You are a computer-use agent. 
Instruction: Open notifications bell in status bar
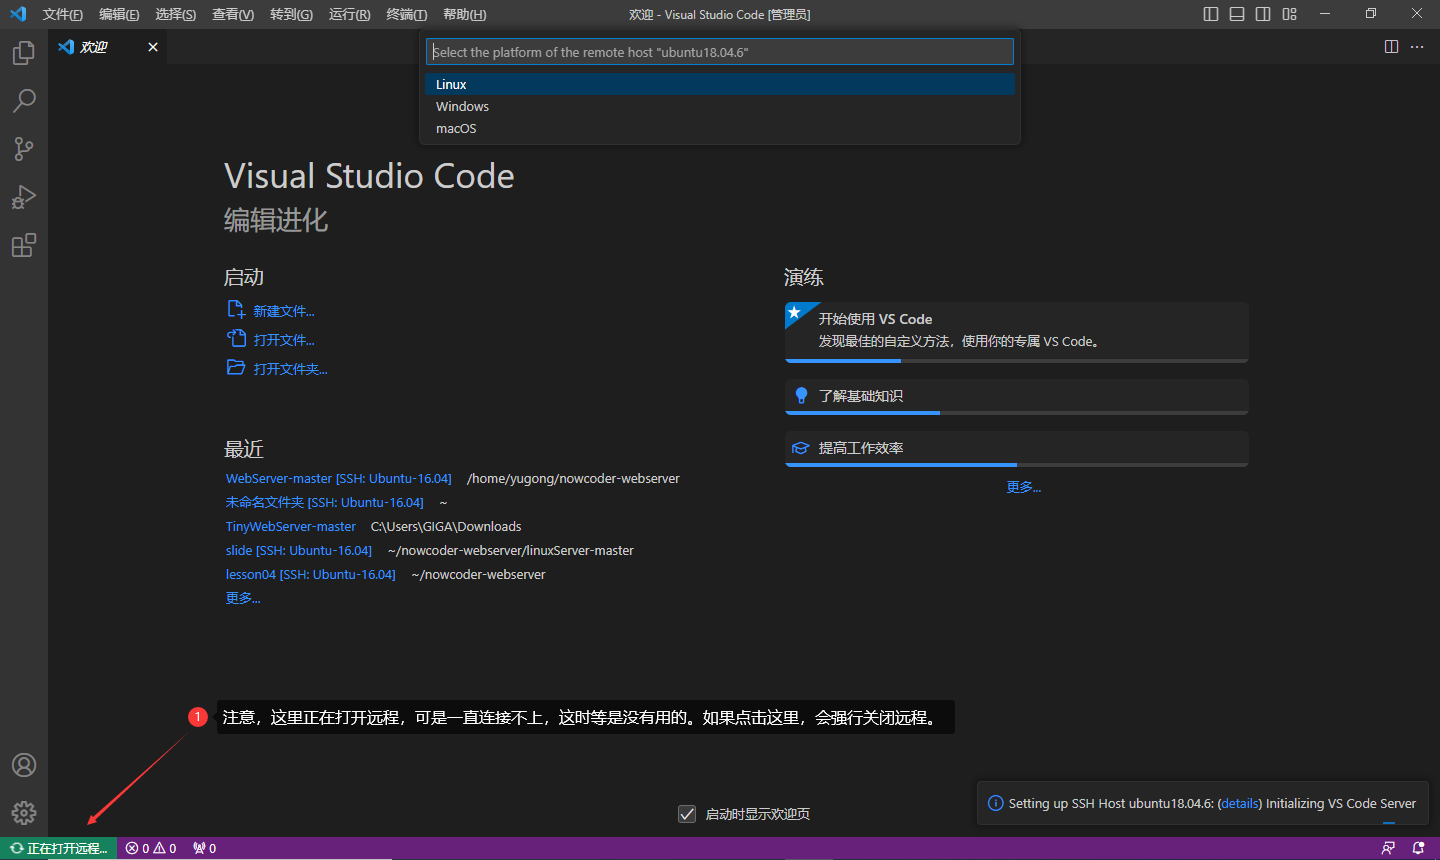click(1418, 848)
